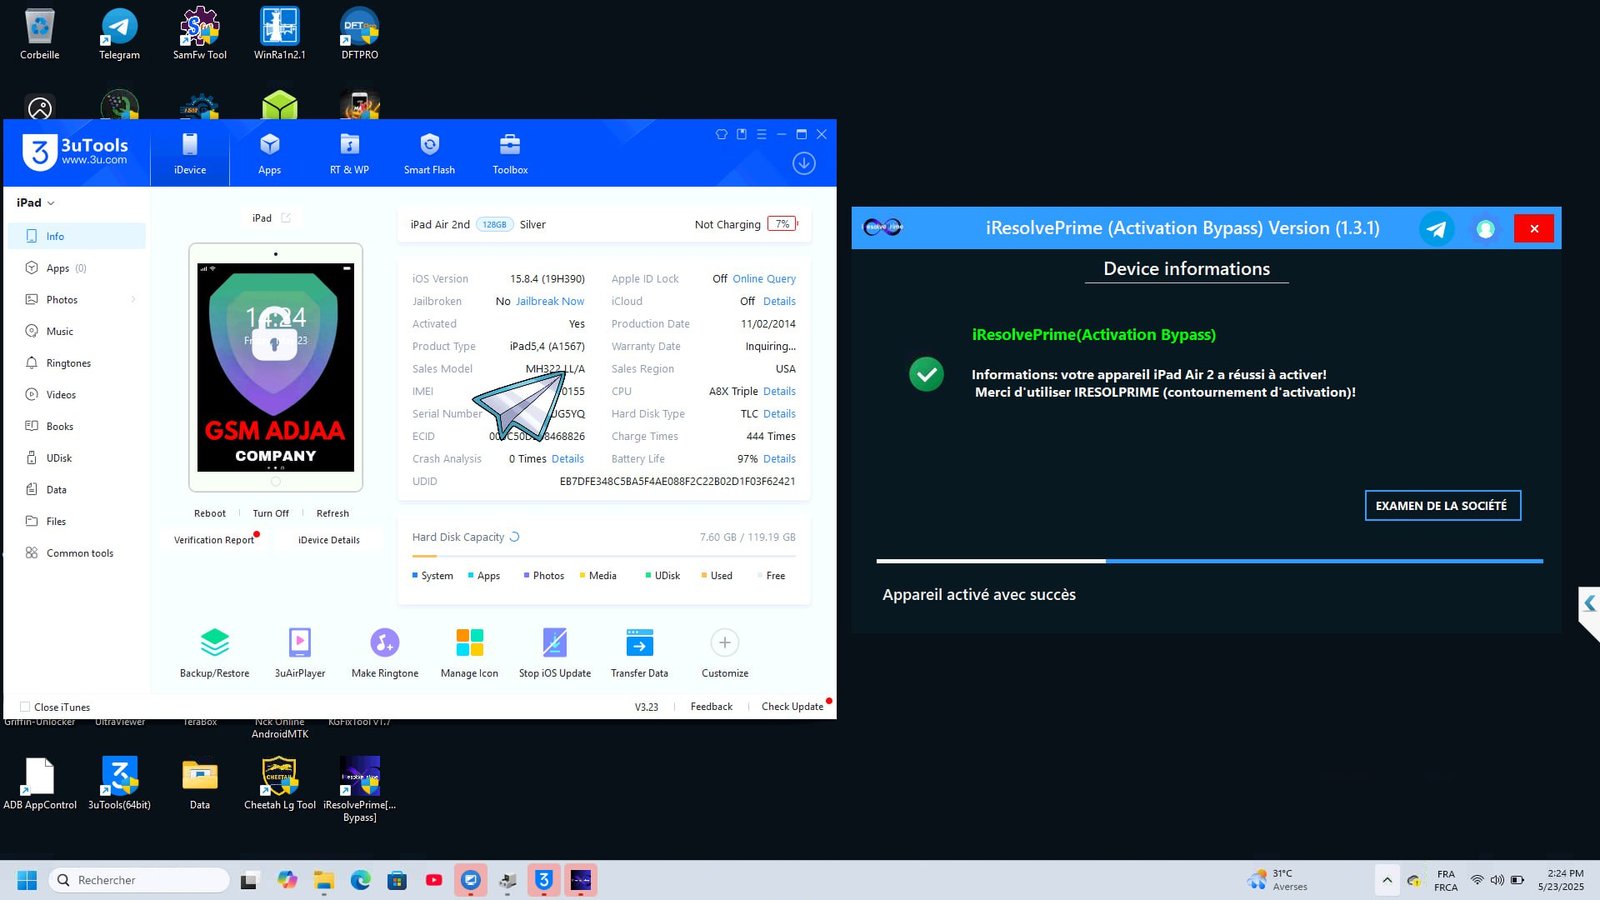Click the iResolvePrime activation progress bar
The width and height of the screenshot is (1600, 900).
(1210, 561)
